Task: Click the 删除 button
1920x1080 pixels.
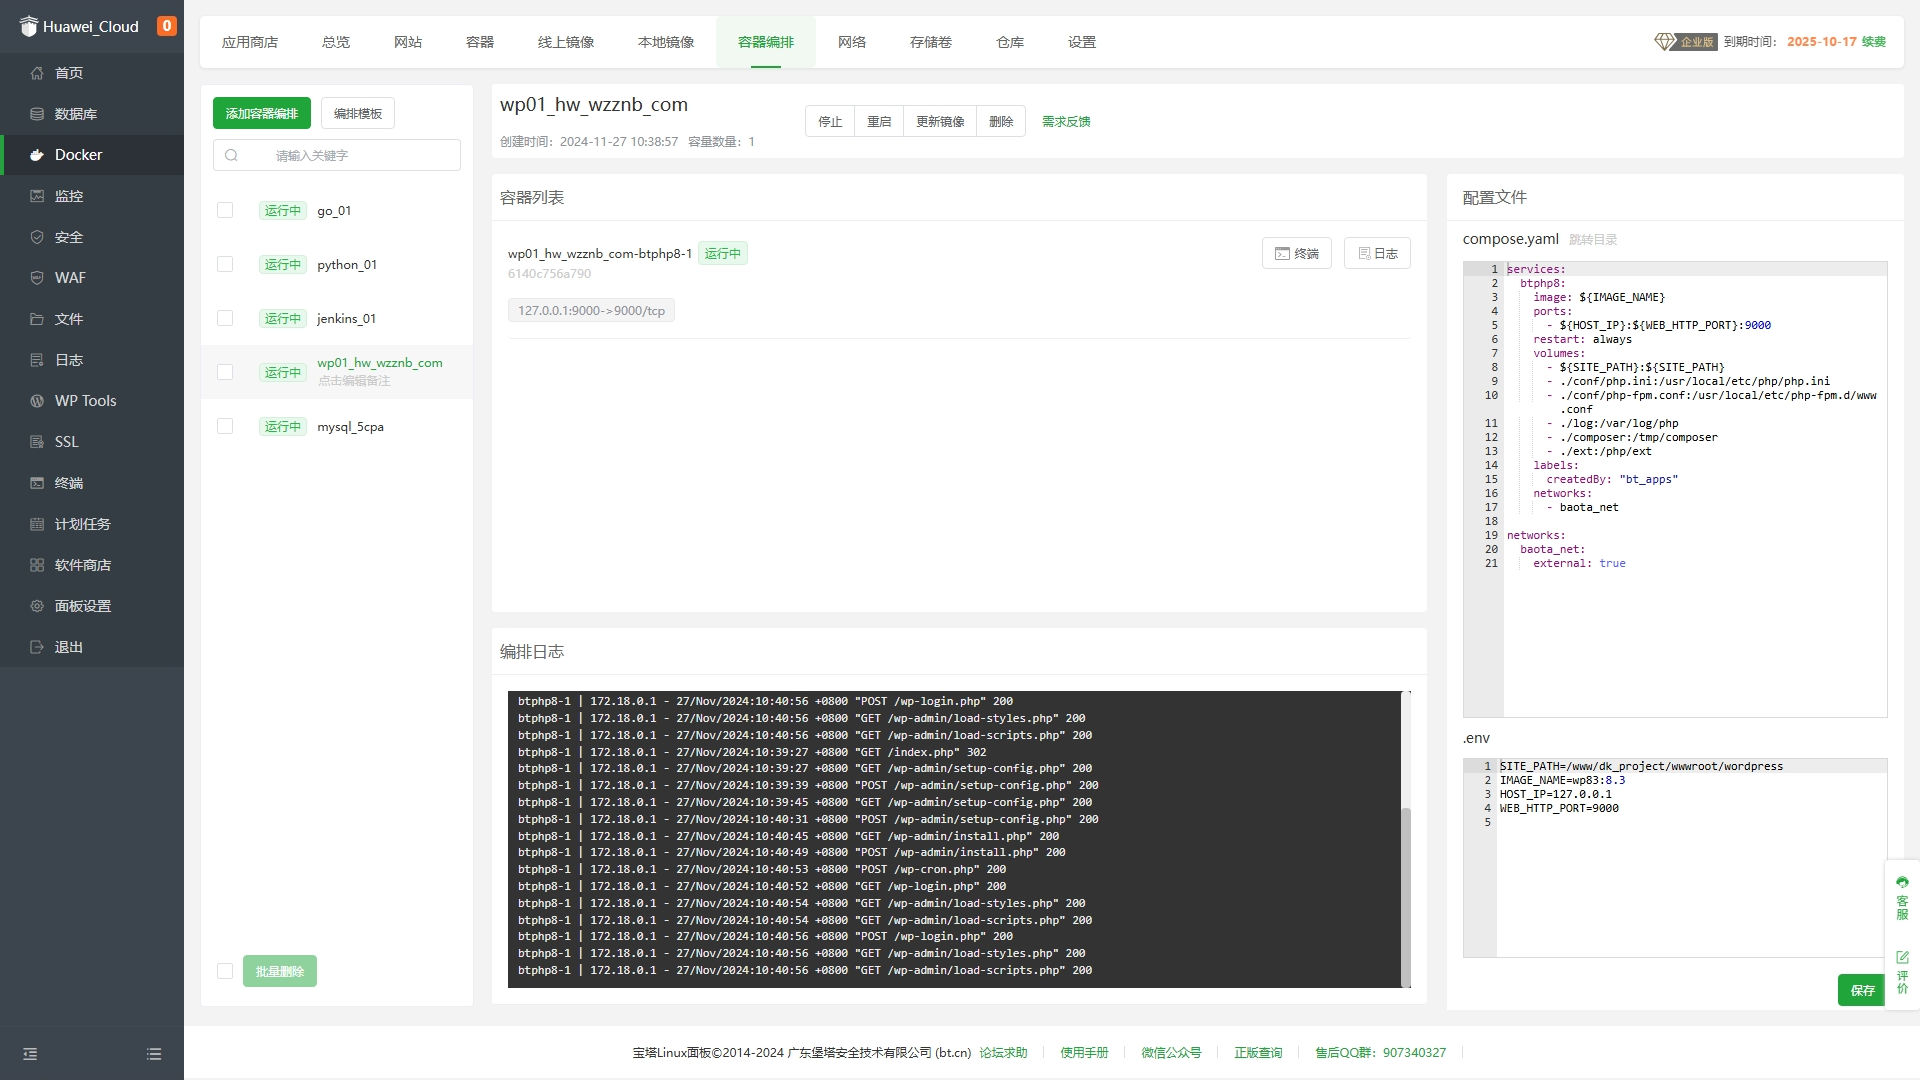Action: (1001, 121)
